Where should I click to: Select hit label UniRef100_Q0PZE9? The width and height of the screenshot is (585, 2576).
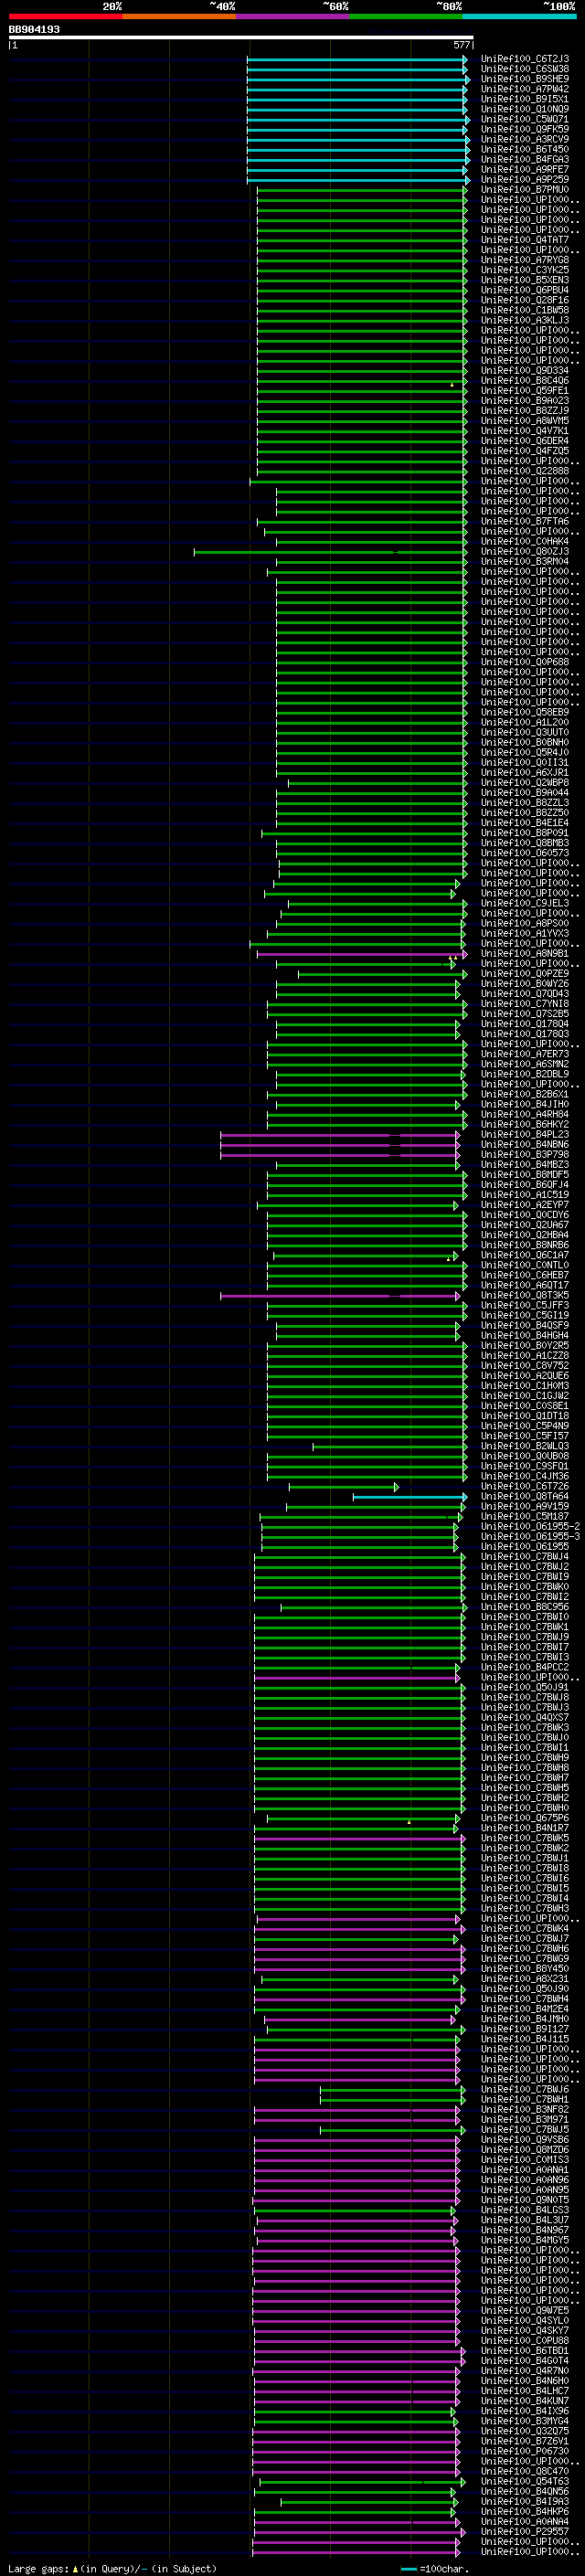coord(525,974)
